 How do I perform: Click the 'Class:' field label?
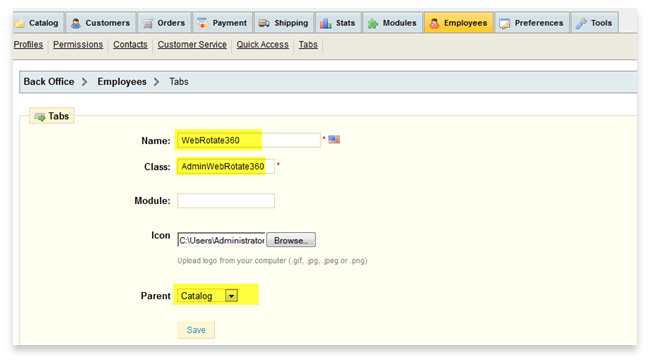tap(157, 167)
